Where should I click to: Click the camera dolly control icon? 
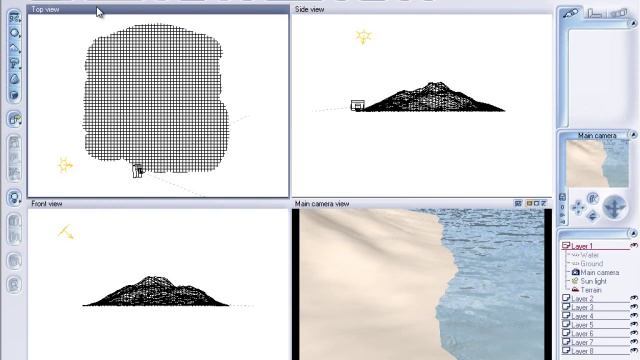click(x=593, y=215)
